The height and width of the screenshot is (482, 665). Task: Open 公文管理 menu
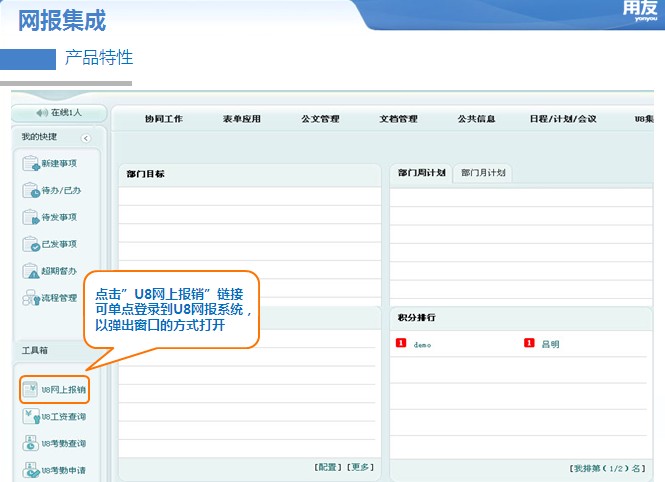320,119
